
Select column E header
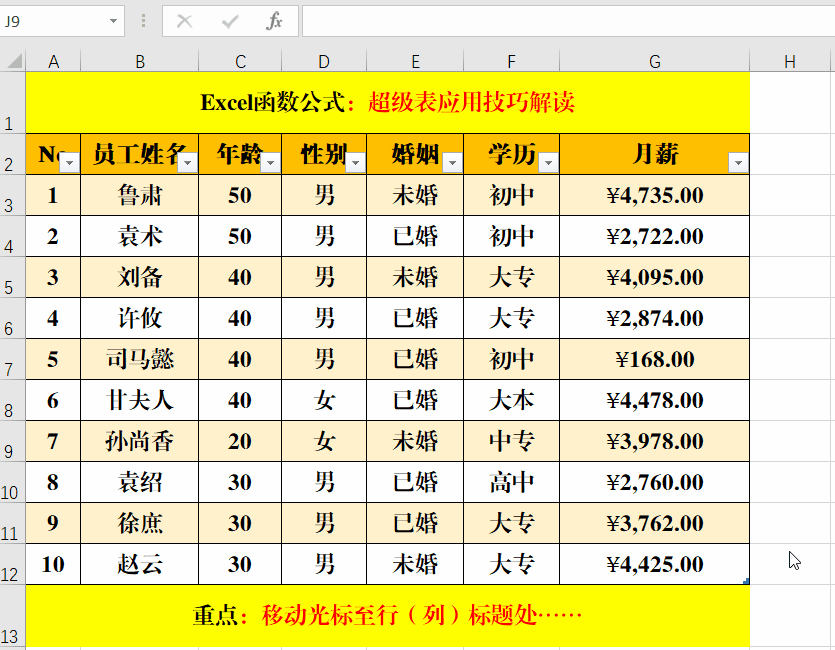[415, 61]
